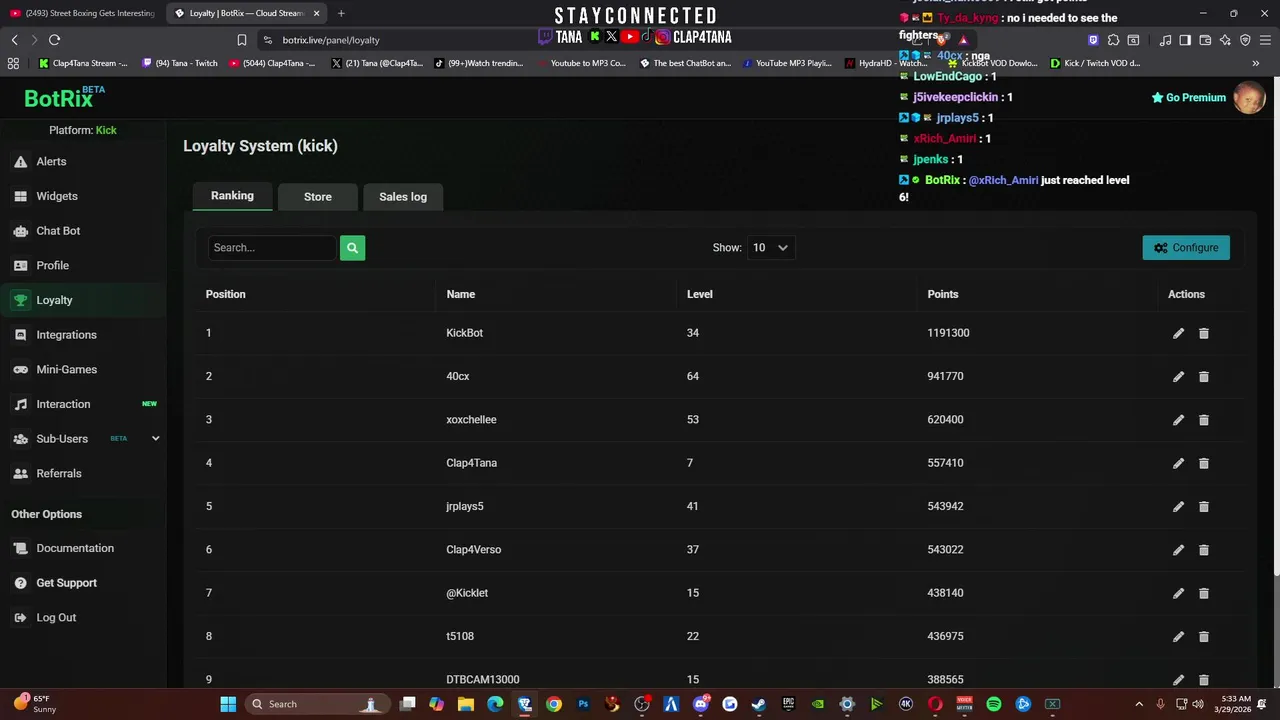Screen dimensions: 1280x720
Task: Go to the Chat Bot page
Action: coord(58,231)
